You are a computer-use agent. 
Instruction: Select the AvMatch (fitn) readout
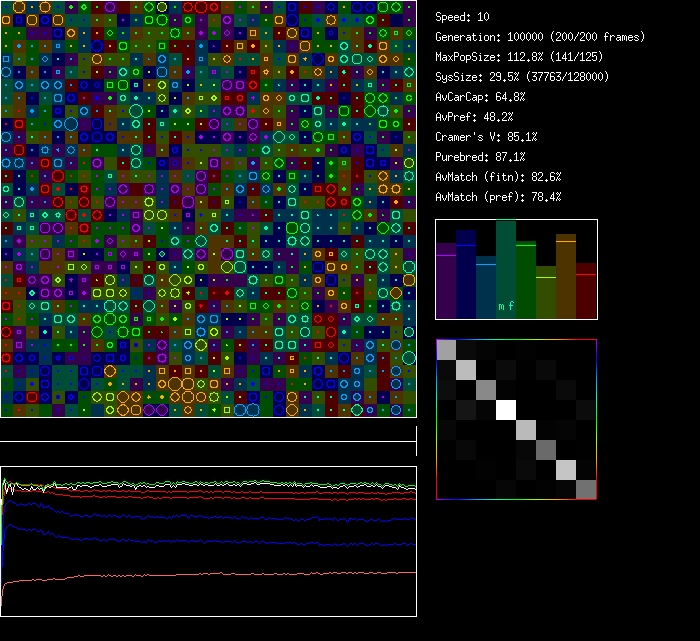[498, 177]
